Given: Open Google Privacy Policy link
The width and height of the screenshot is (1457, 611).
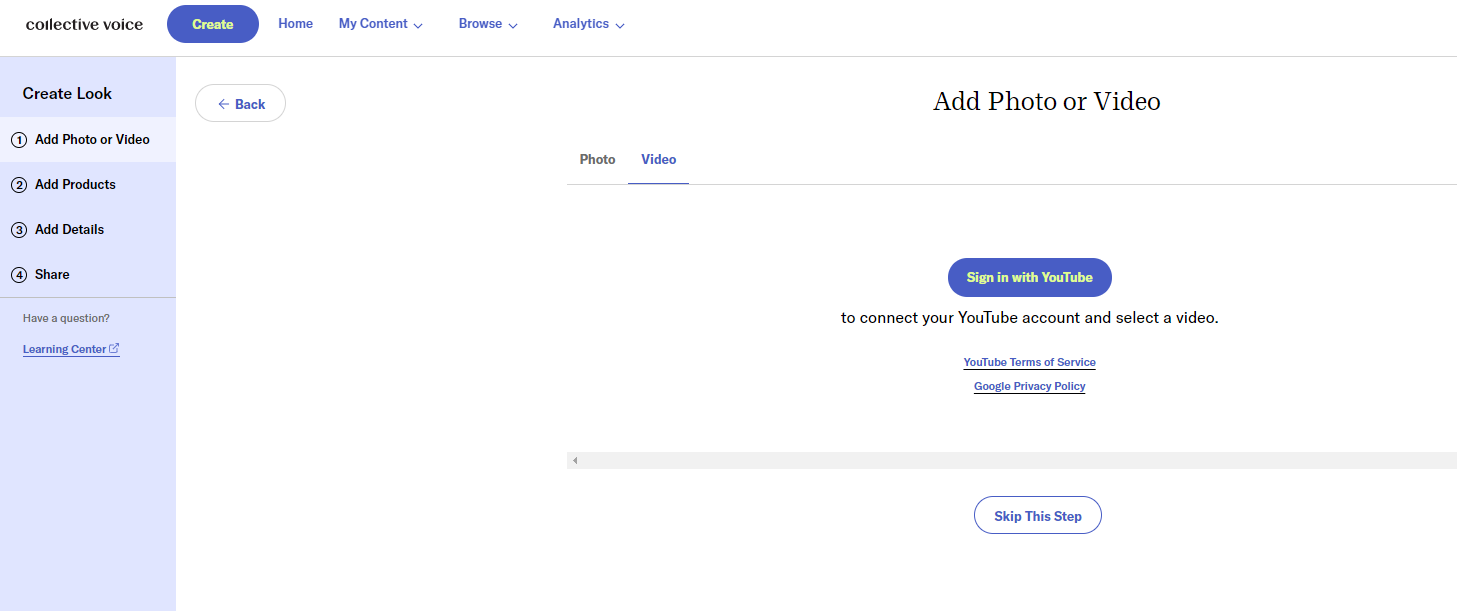Looking at the screenshot, I should click(1030, 386).
